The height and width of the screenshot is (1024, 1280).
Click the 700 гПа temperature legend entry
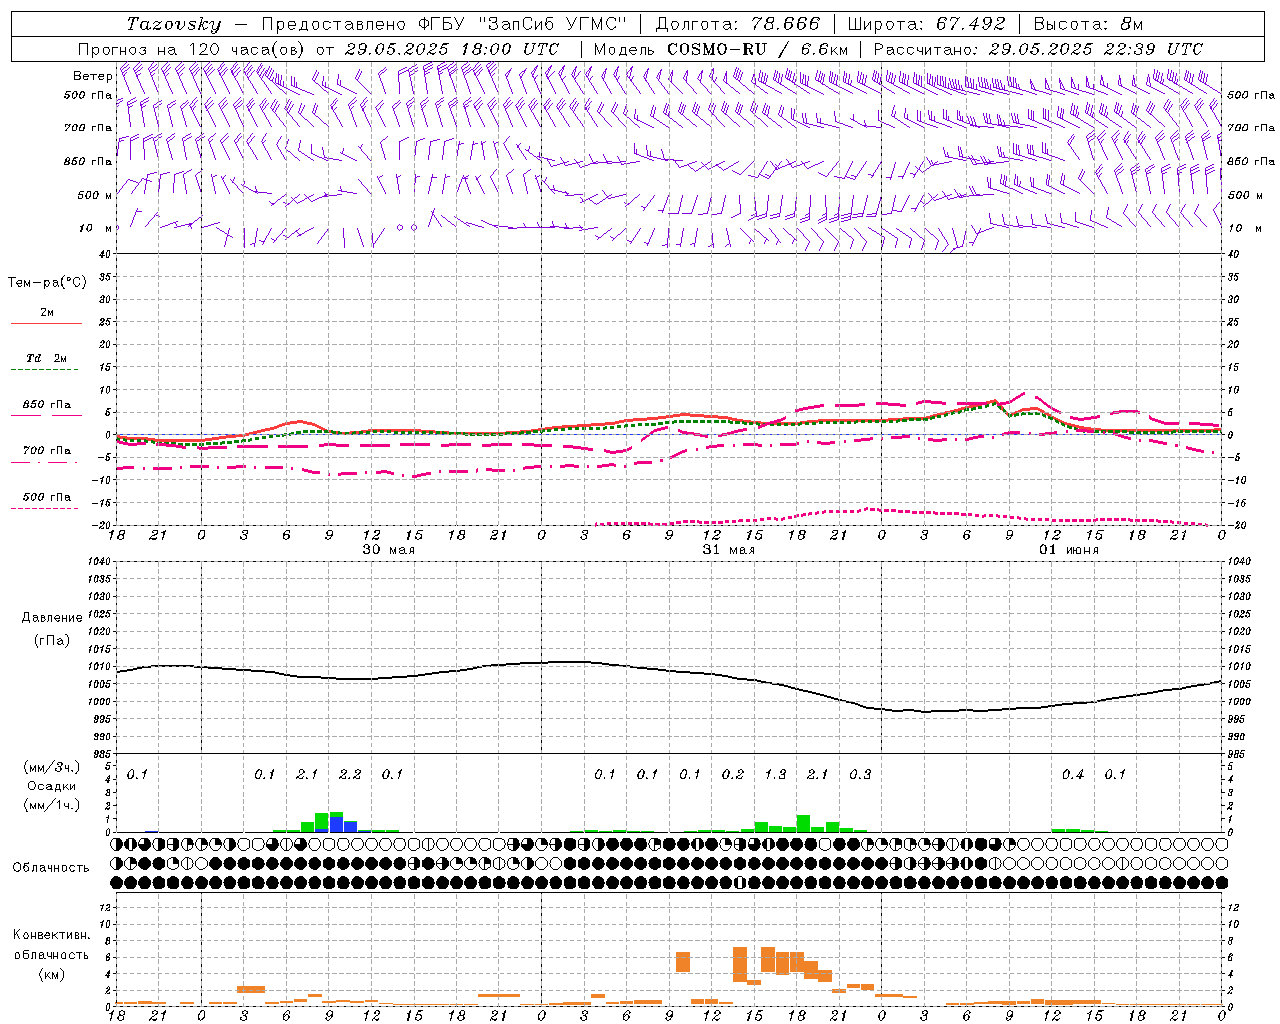46,451
